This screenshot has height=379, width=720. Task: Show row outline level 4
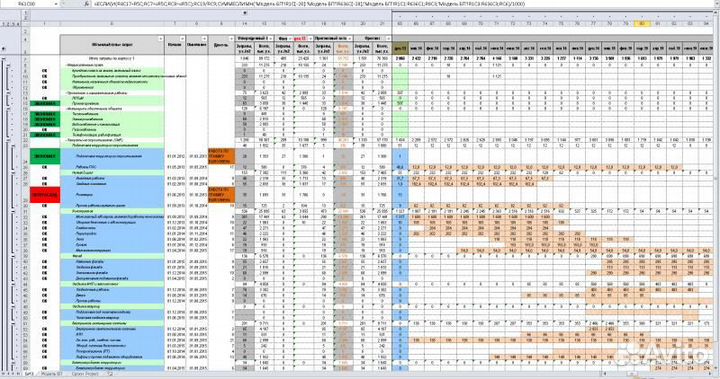pyautogui.click(x=17, y=24)
